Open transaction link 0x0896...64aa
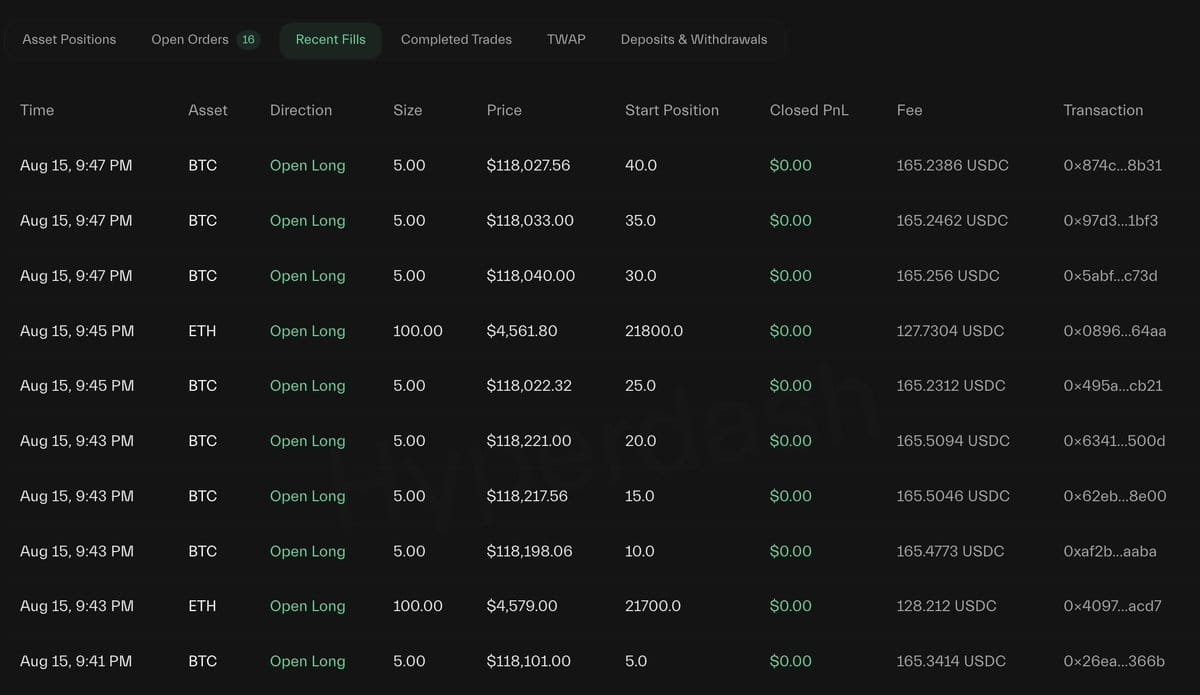This screenshot has width=1200, height=695. click(1115, 331)
